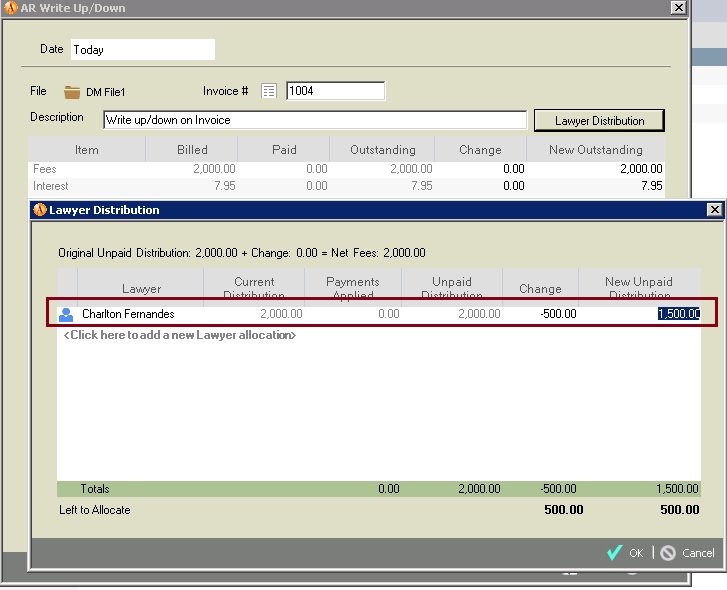
Task: Click the Interest New Outstanding 7.95 value
Action: (651, 186)
